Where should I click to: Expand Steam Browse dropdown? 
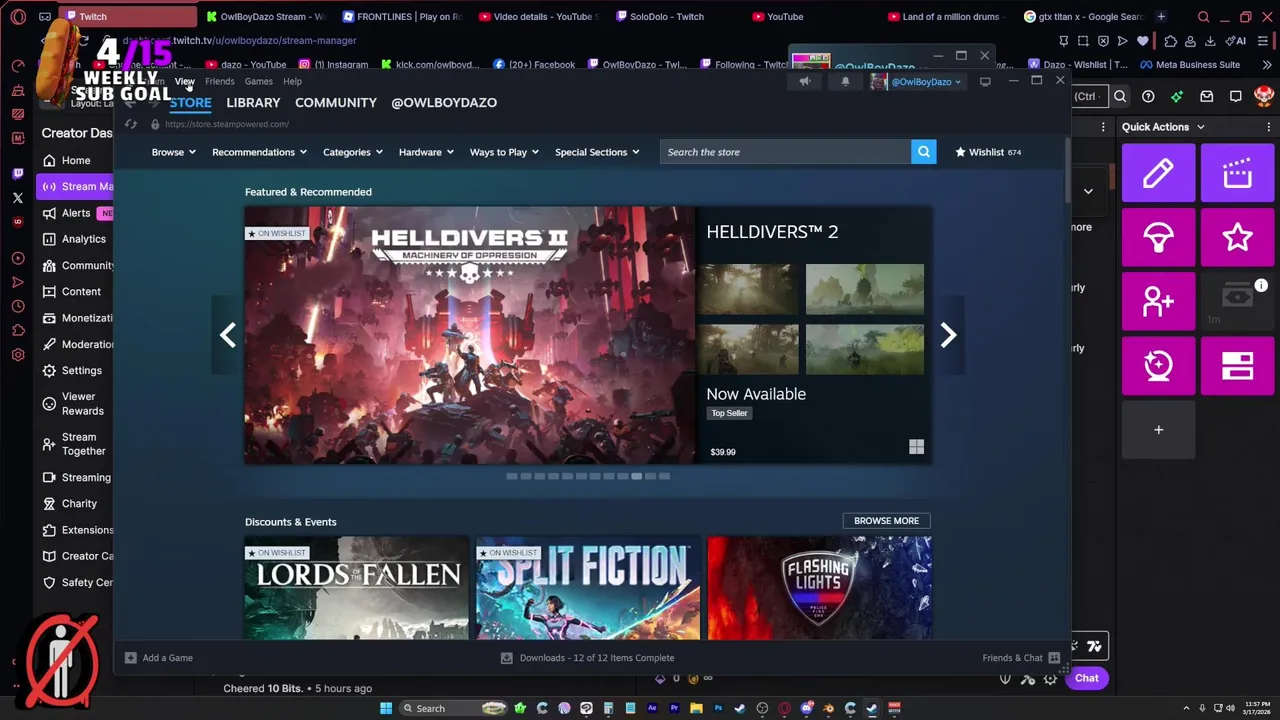[x=173, y=152]
